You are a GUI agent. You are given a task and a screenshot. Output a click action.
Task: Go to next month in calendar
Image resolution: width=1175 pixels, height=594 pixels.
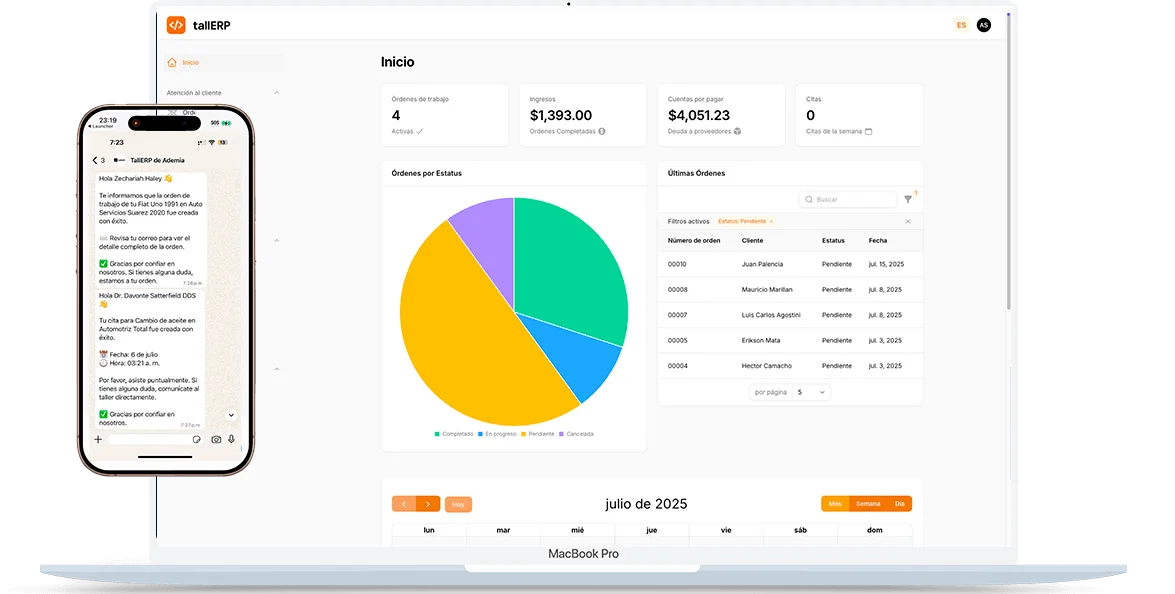pos(428,504)
